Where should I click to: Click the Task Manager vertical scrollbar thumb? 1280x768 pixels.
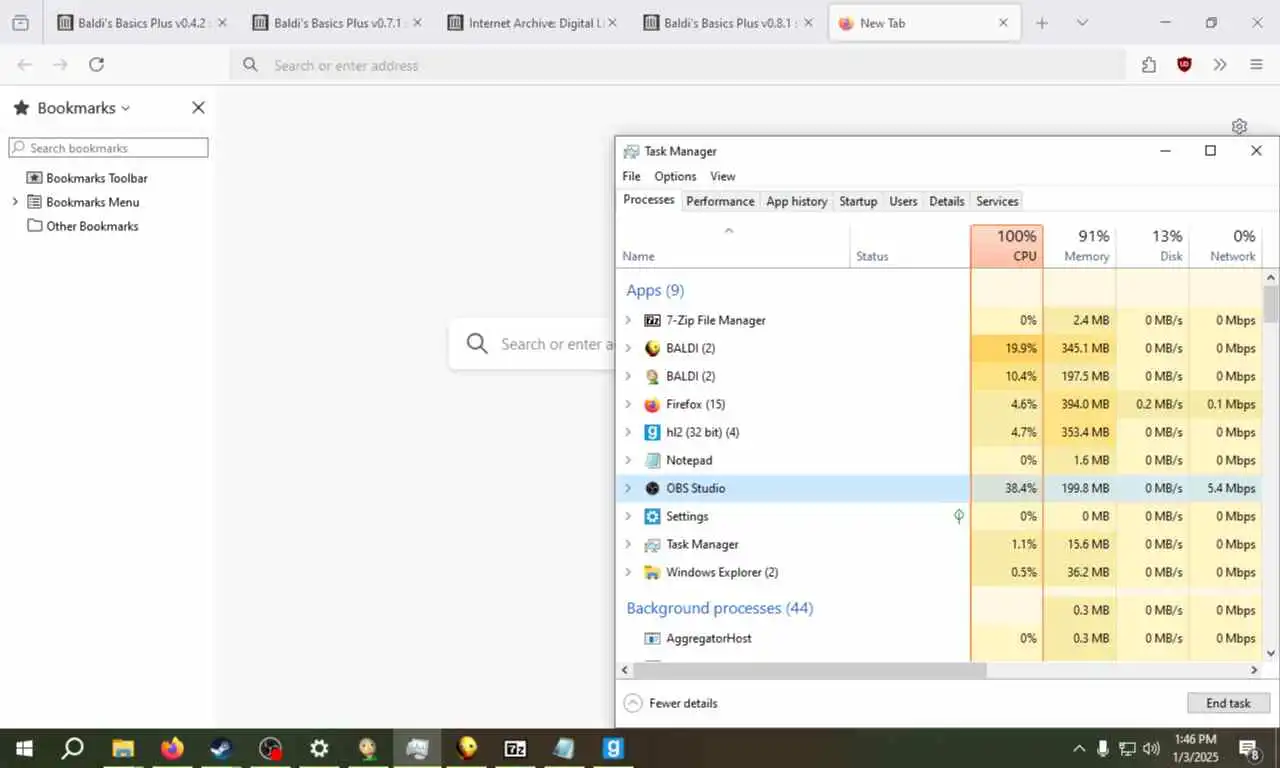pyautogui.click(x=1271, y=303)
